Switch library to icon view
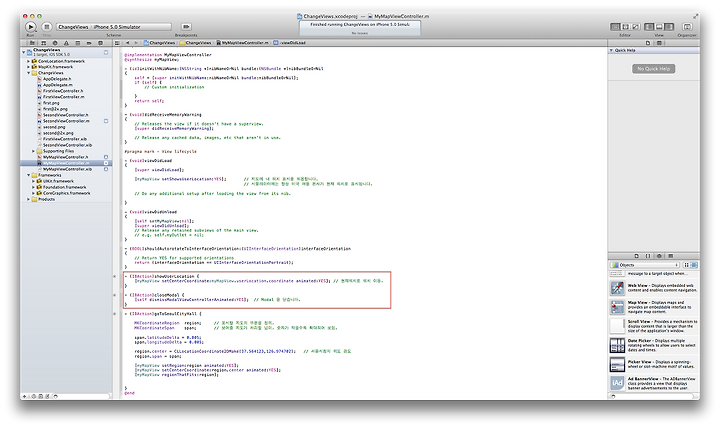Viewport: 720px width, 428px height. pyautogui.click(x=686, y=265)
